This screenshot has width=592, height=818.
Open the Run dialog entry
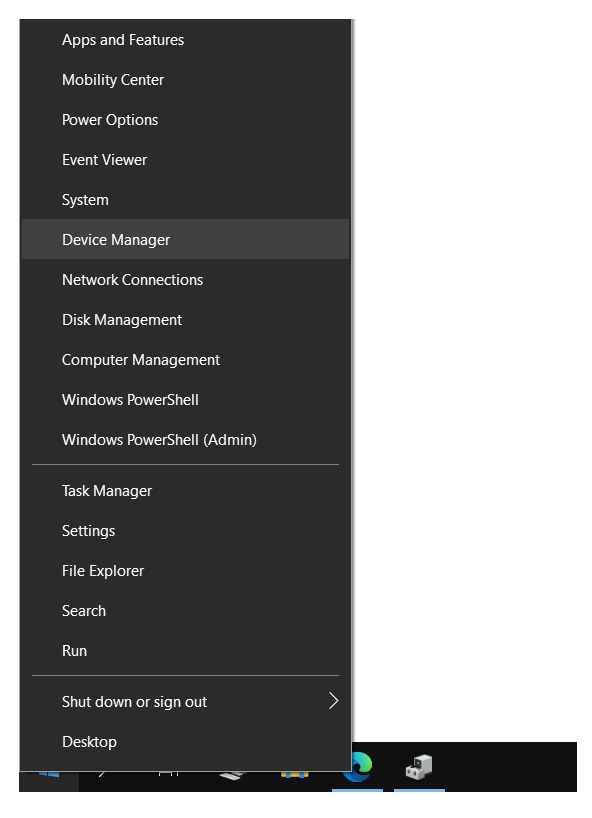185,651
